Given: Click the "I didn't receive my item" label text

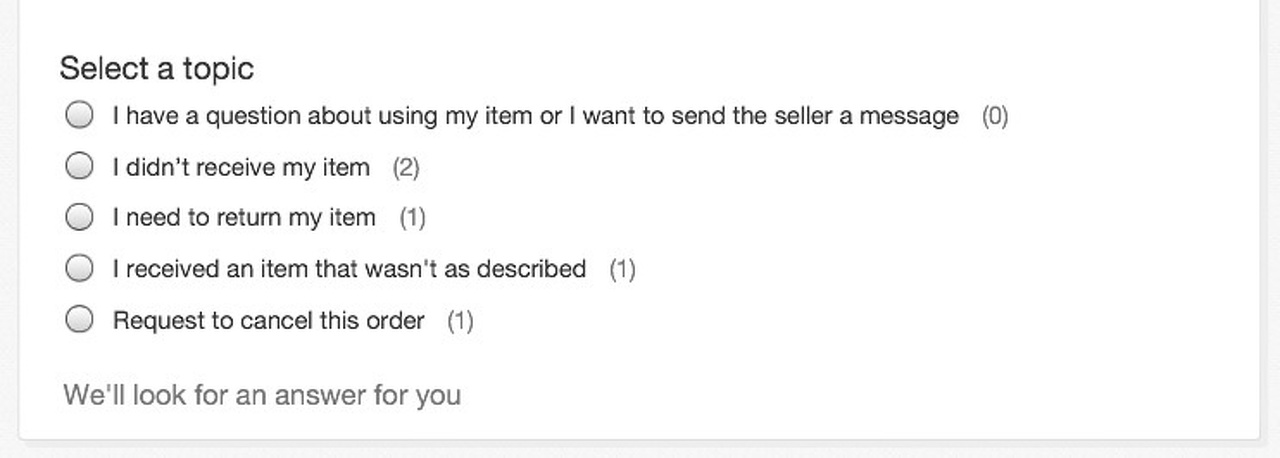Looking at the screenshot, I should (241, 167).
